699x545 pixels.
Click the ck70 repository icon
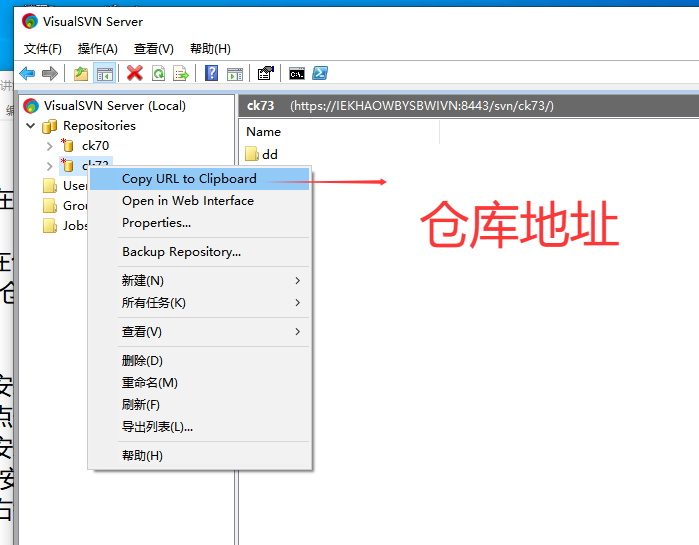tap(67, 145)
